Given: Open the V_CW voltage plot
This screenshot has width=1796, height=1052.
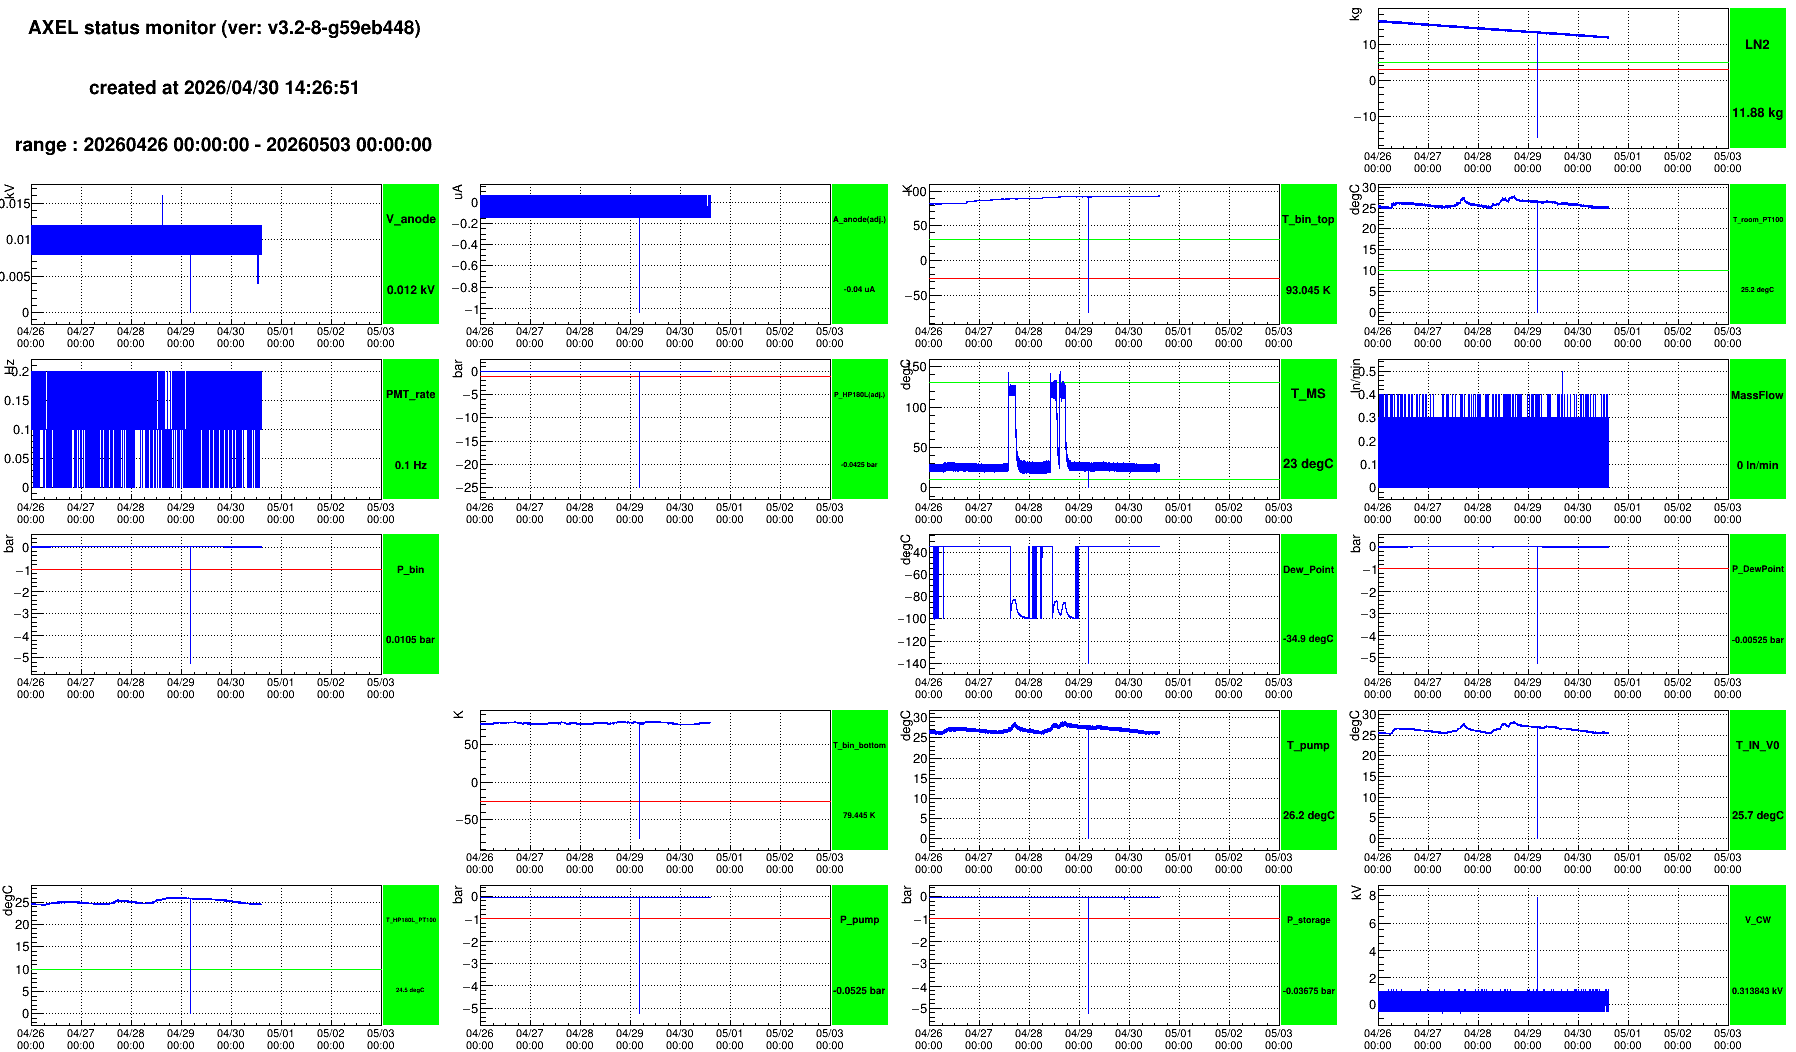Looking at the screenshot, I should pyautogui.click(x=1553, y=955).
